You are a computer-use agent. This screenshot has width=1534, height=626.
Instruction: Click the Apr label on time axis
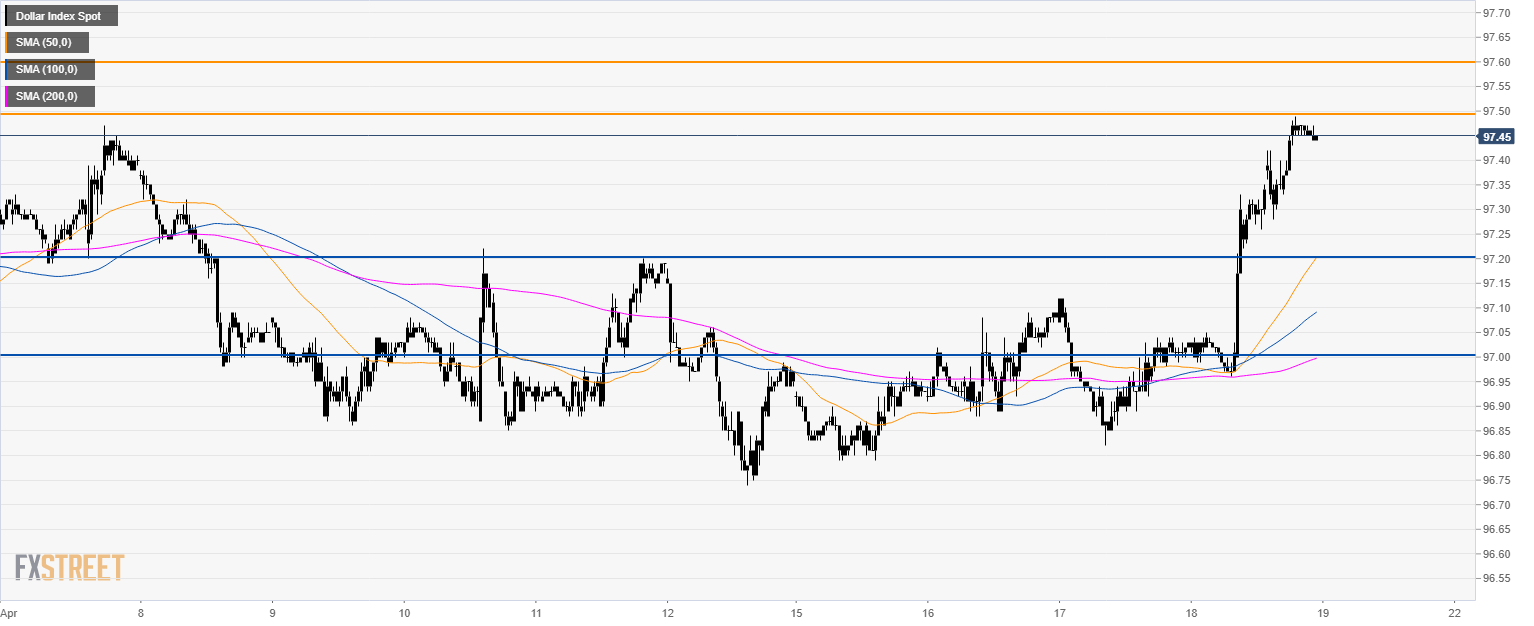coord(9,610)
